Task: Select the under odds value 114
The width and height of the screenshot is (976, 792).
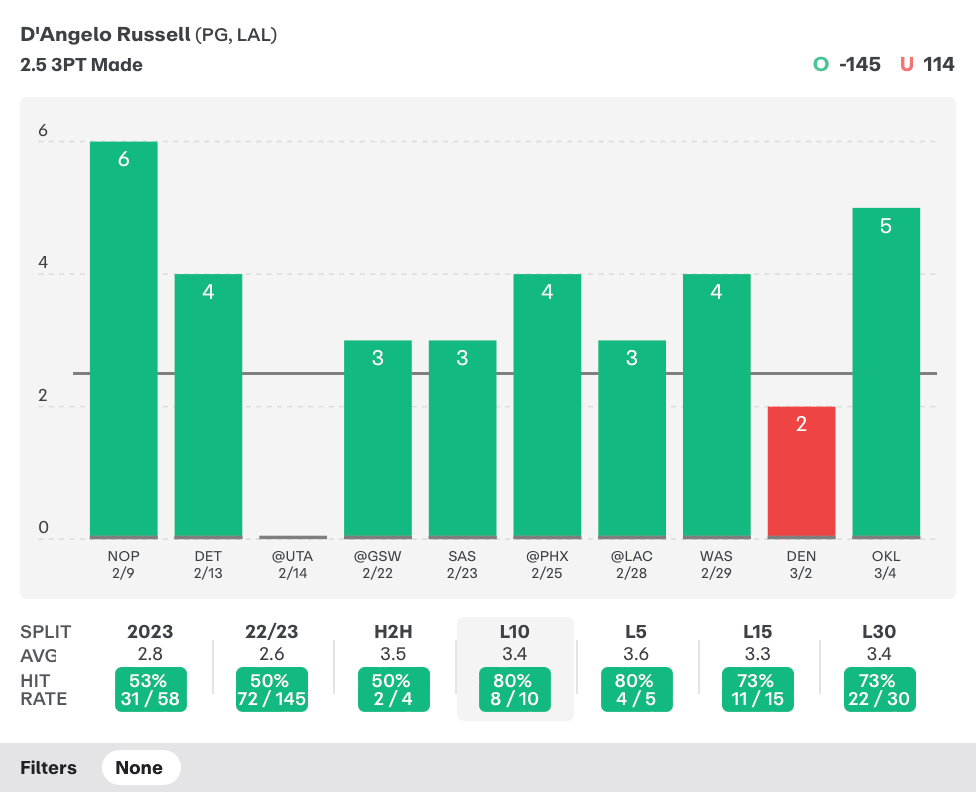Action: tap(939, 64)
